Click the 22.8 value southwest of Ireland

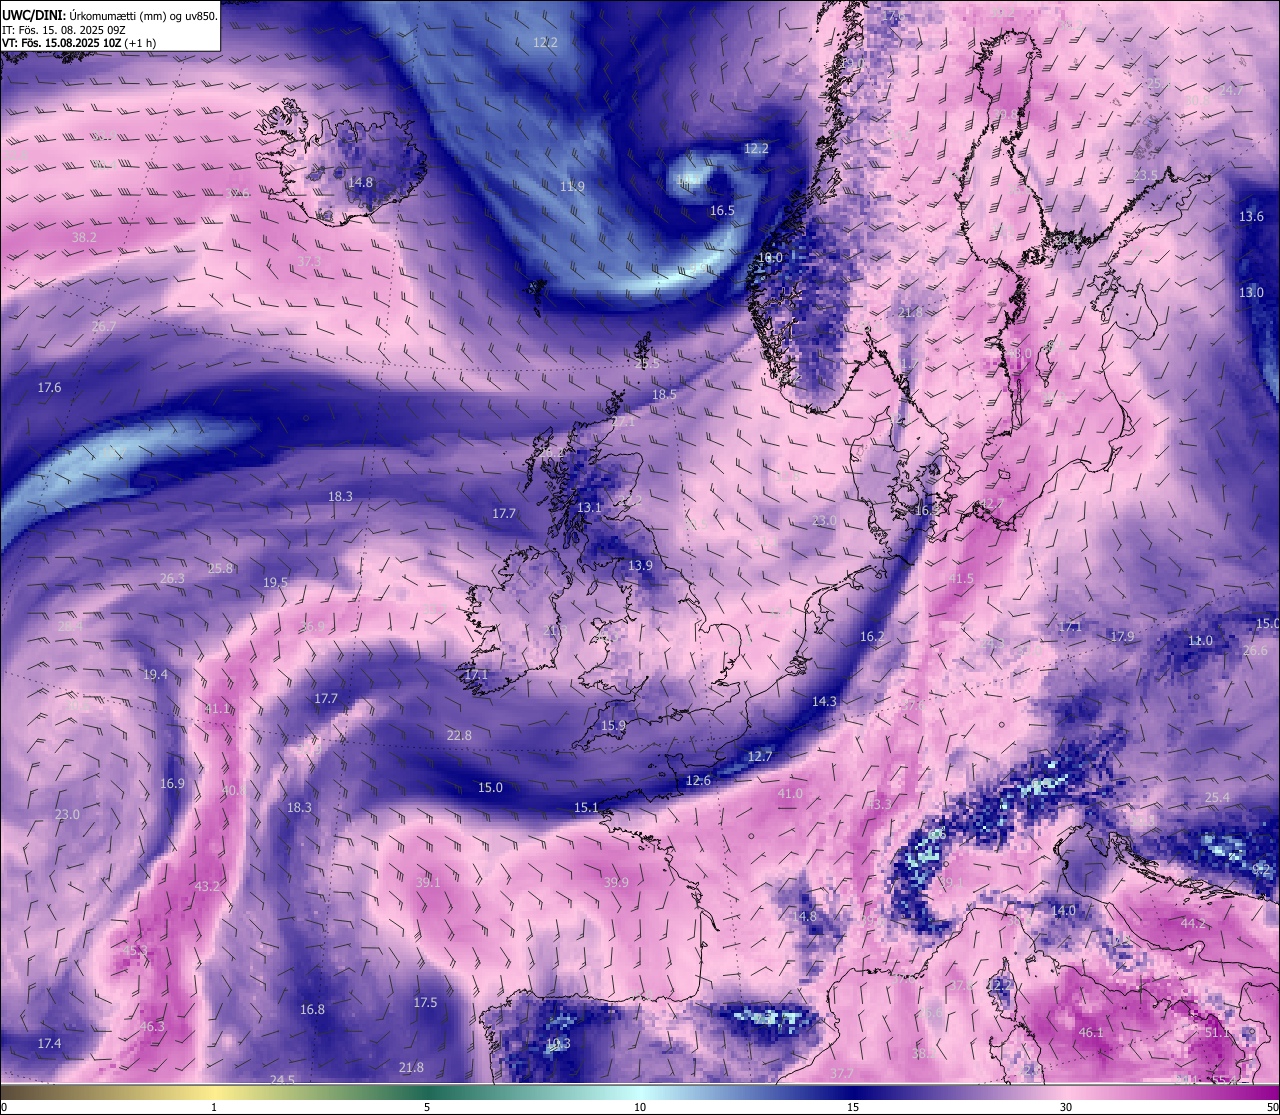[x=458, y=735]
